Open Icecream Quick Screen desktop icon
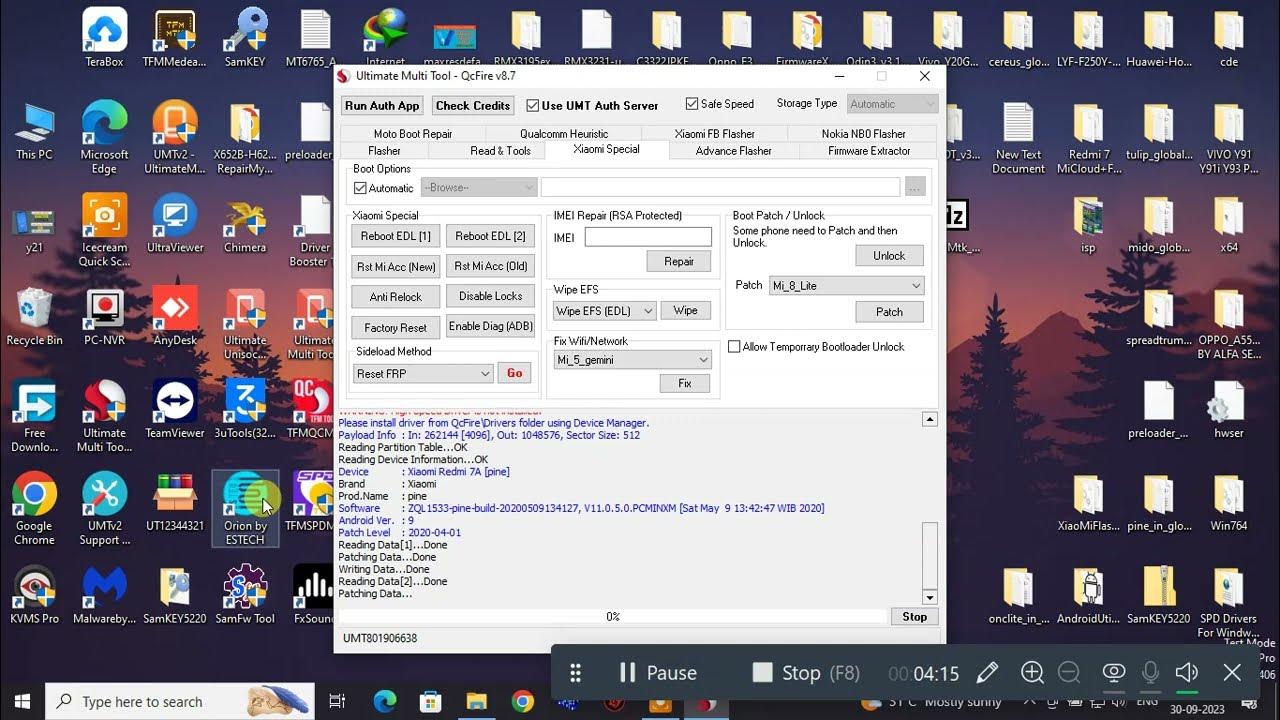1280x720 pixels. 104,230
